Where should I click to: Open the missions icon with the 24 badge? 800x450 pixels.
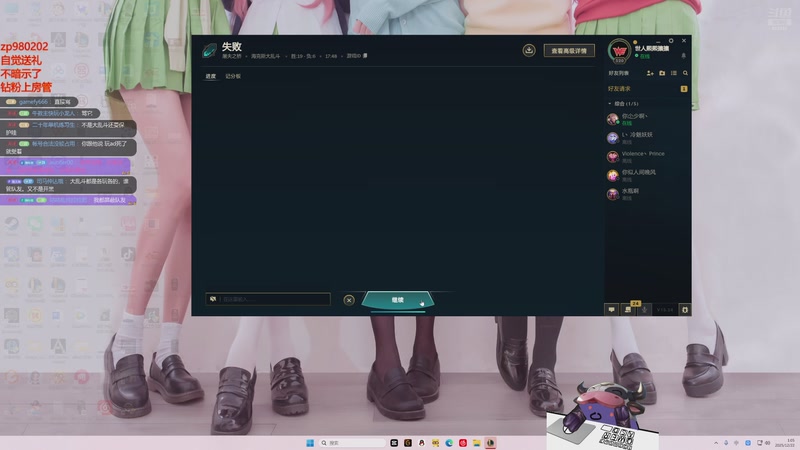click(629, 310)
